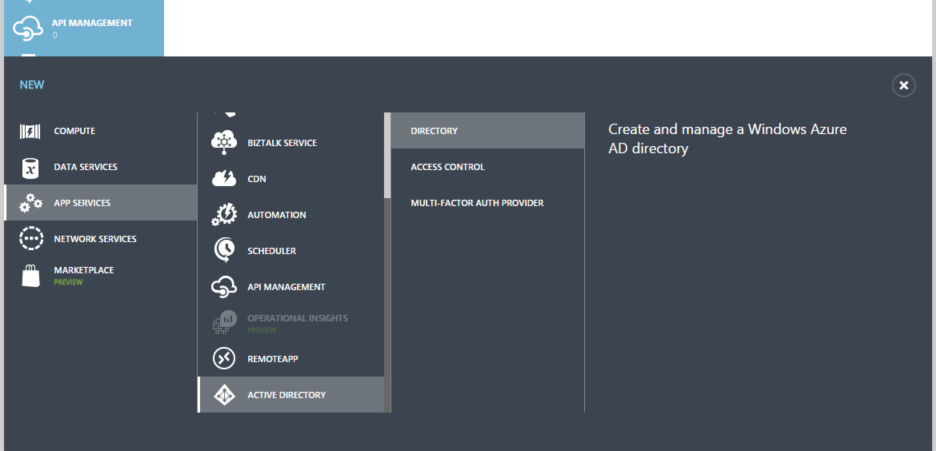This screenshot has height=451, width=936.
Task: Open API Management tile in left sidebar
Action: [84, 28]
